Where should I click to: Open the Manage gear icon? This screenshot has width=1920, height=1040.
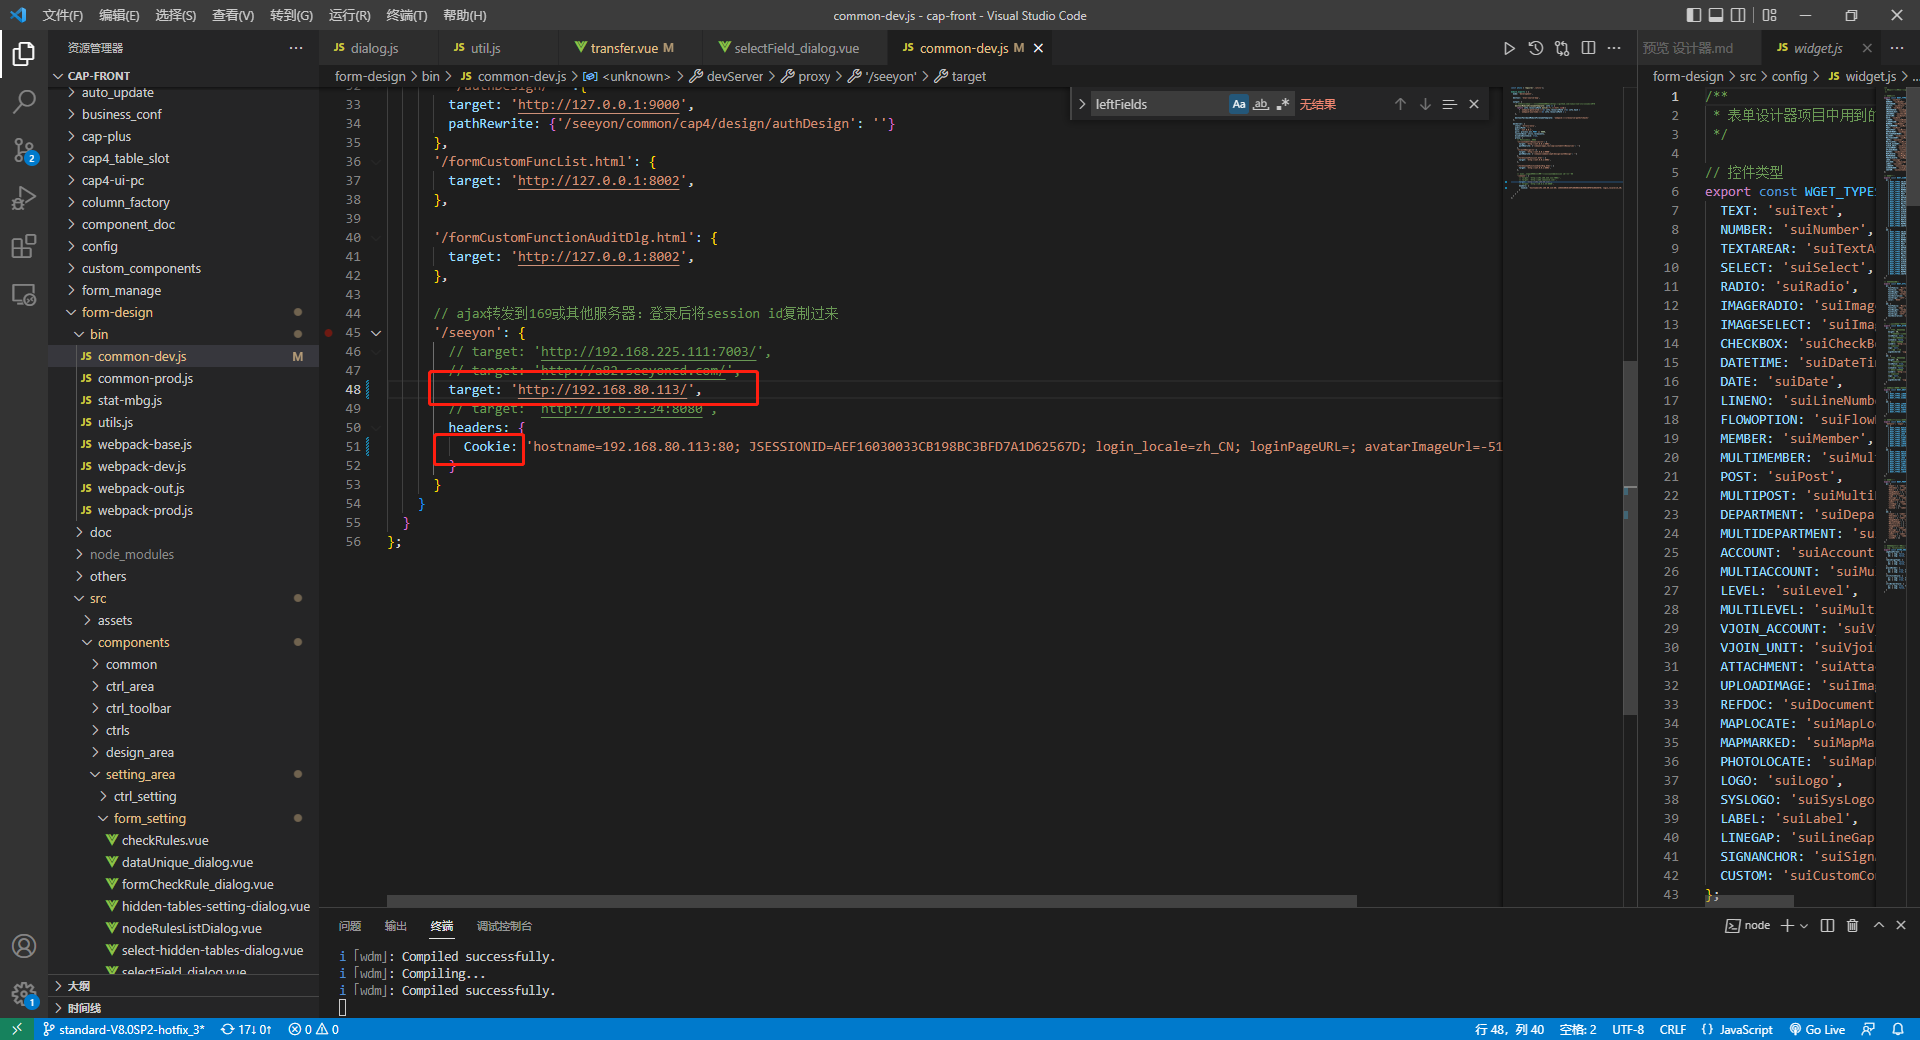click(x=24, y=994)
